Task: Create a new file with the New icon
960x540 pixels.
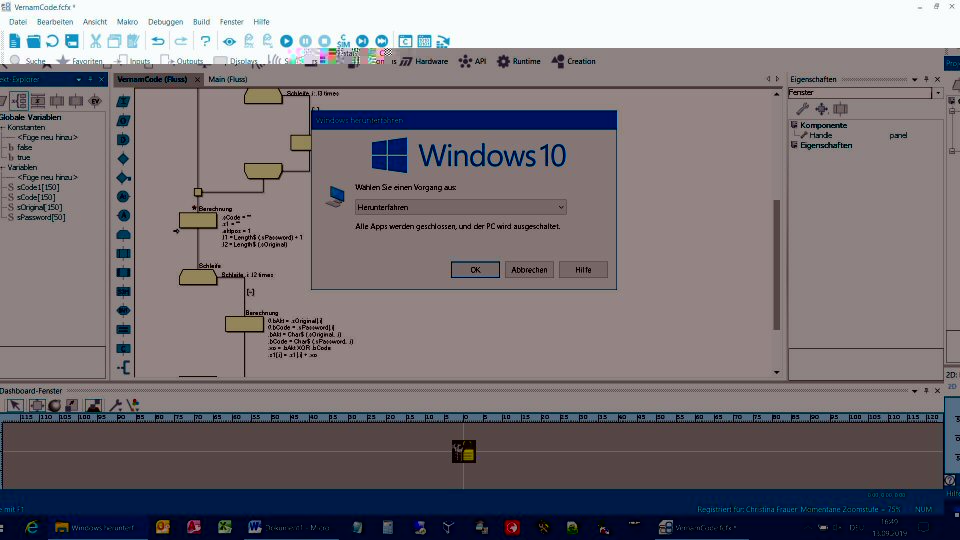Action: (15, 41)
